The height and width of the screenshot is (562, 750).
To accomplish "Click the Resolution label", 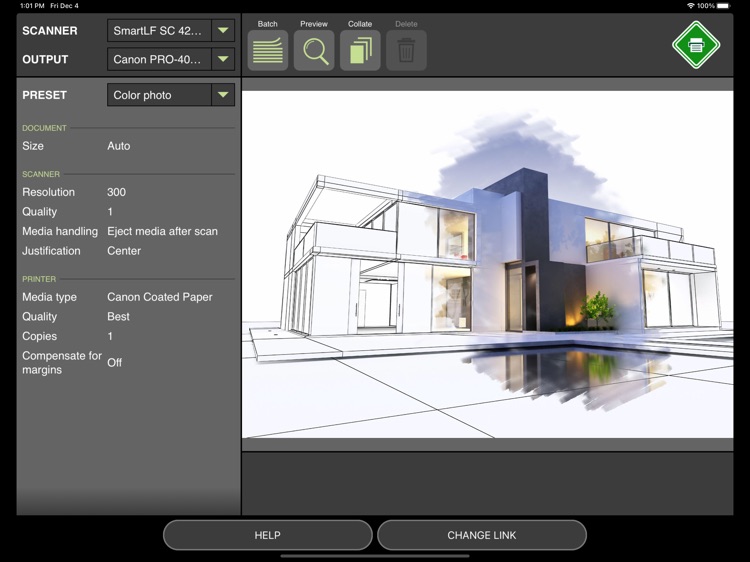I will coord(48,192).
